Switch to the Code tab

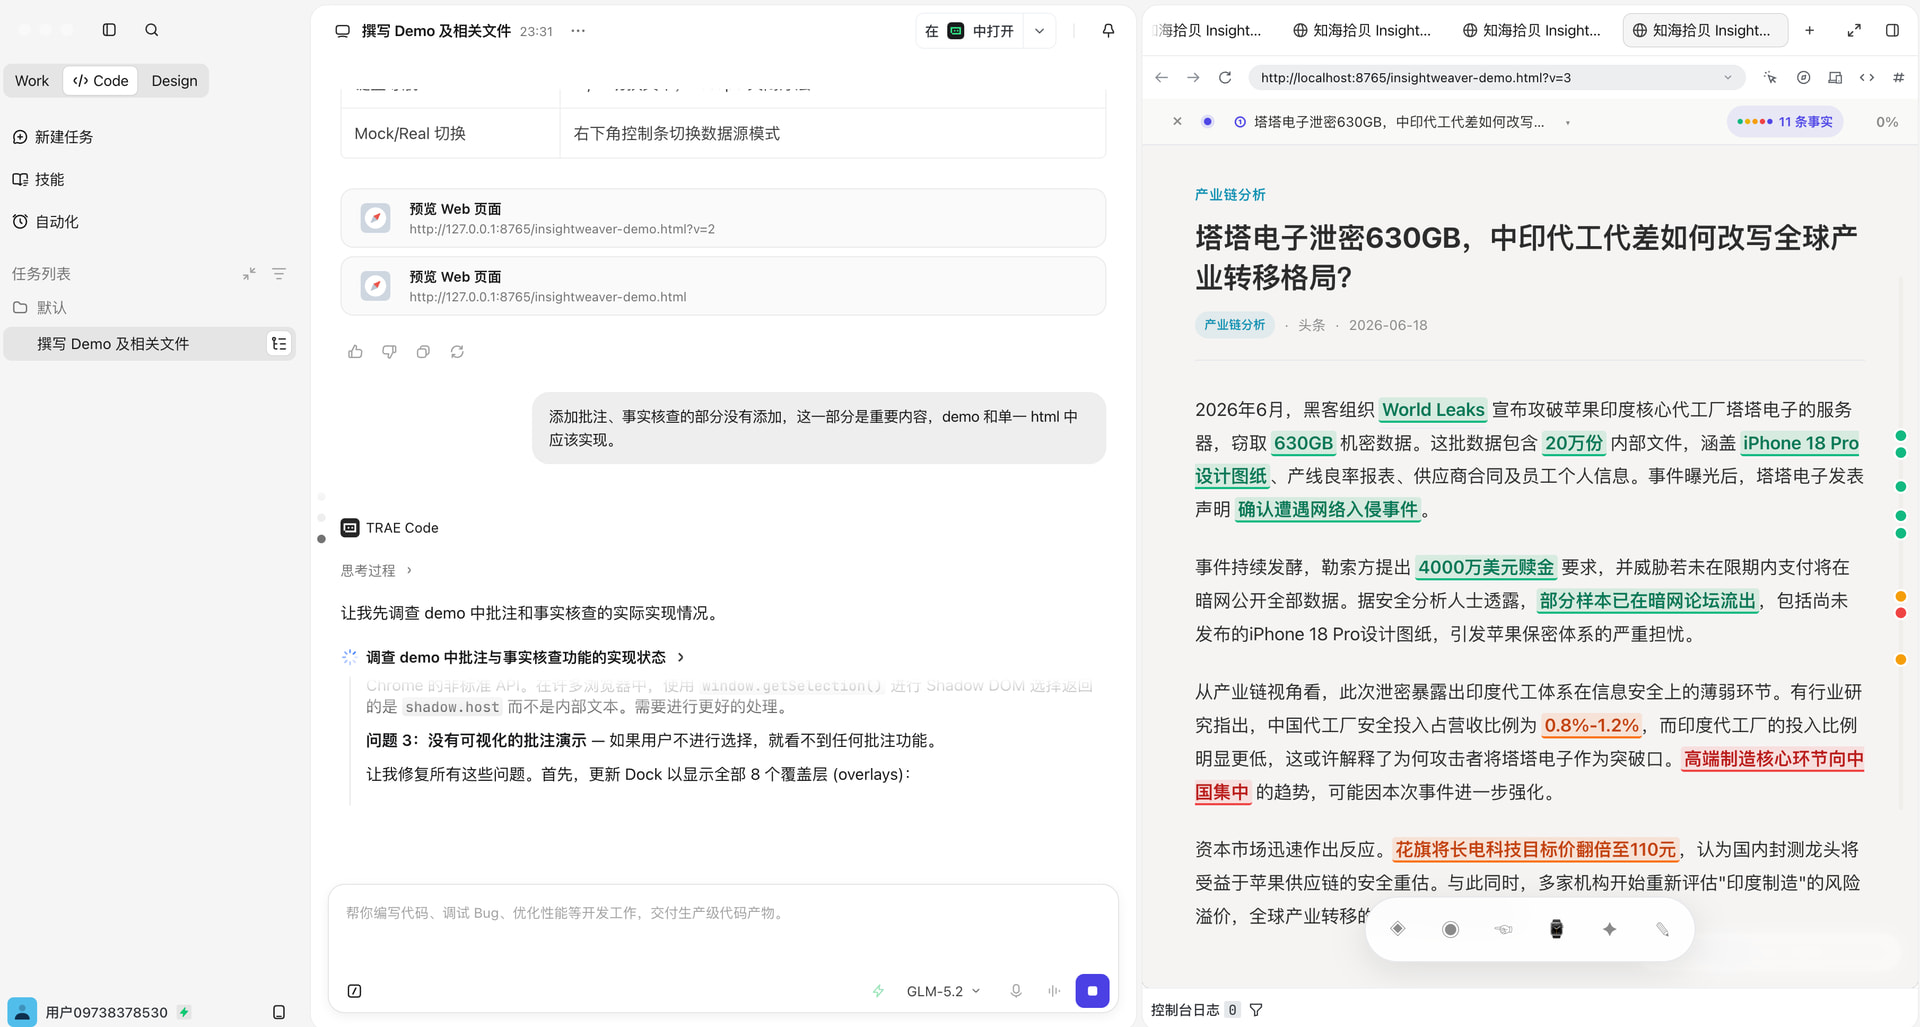[x=101, y=81]
